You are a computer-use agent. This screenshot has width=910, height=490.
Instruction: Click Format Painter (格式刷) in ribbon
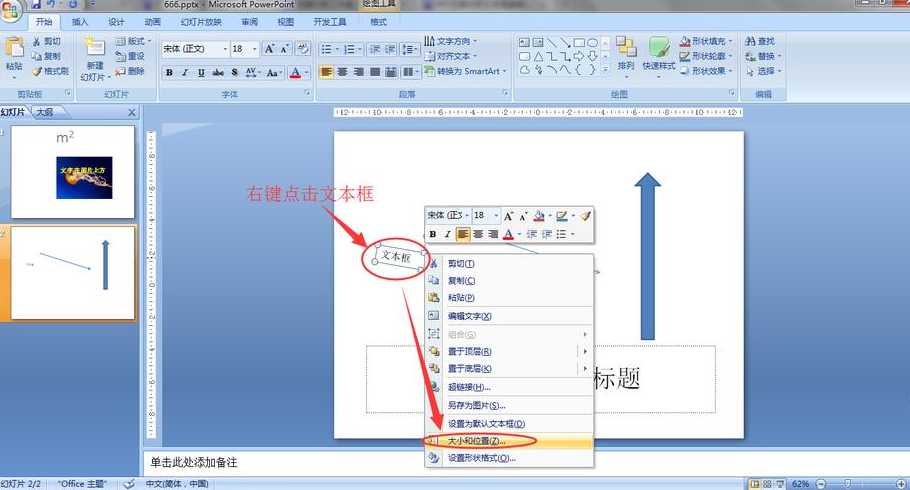pyautogui.click(x=50, y=71)
